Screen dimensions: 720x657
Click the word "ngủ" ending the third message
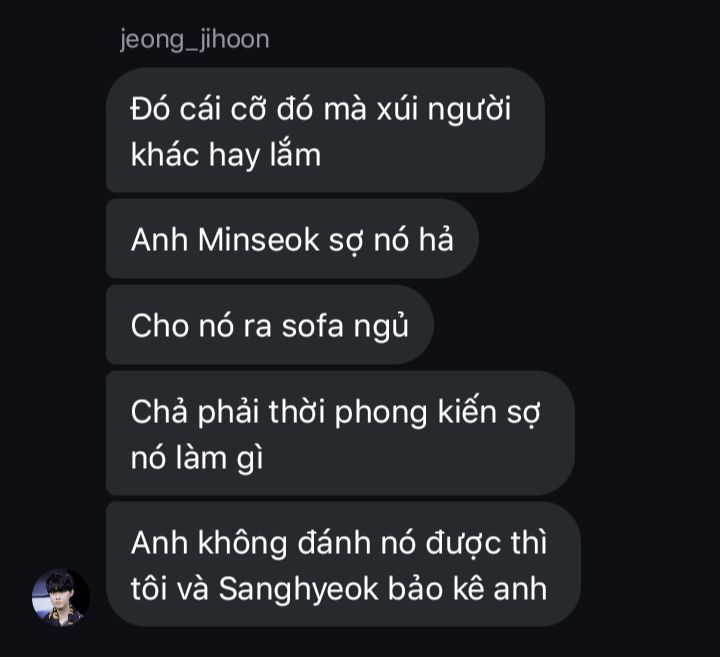[x=381, y=326]
